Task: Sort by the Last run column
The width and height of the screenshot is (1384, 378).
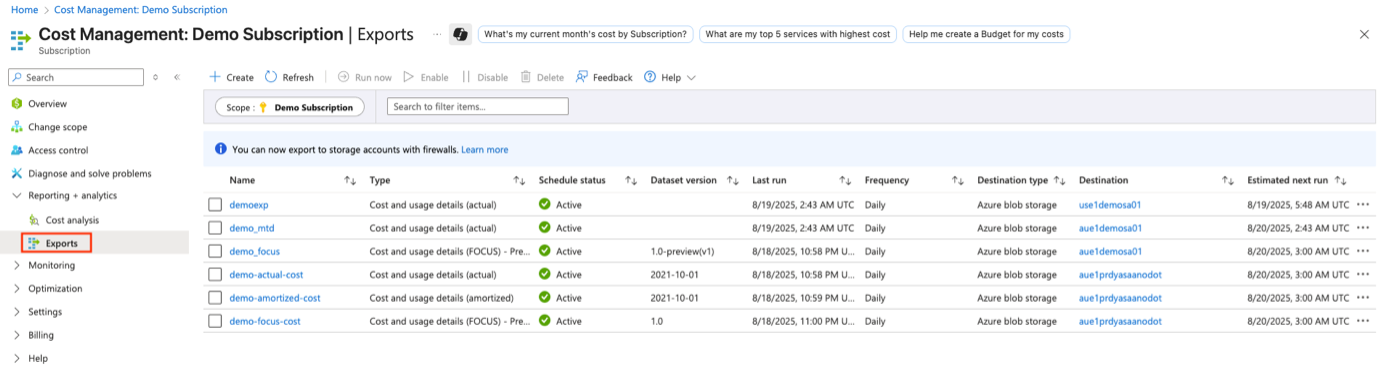Action: coord(845,180)
